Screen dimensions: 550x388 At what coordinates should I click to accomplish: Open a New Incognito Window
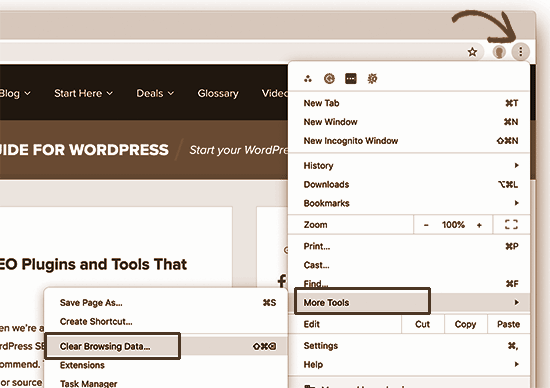point(409,141)
